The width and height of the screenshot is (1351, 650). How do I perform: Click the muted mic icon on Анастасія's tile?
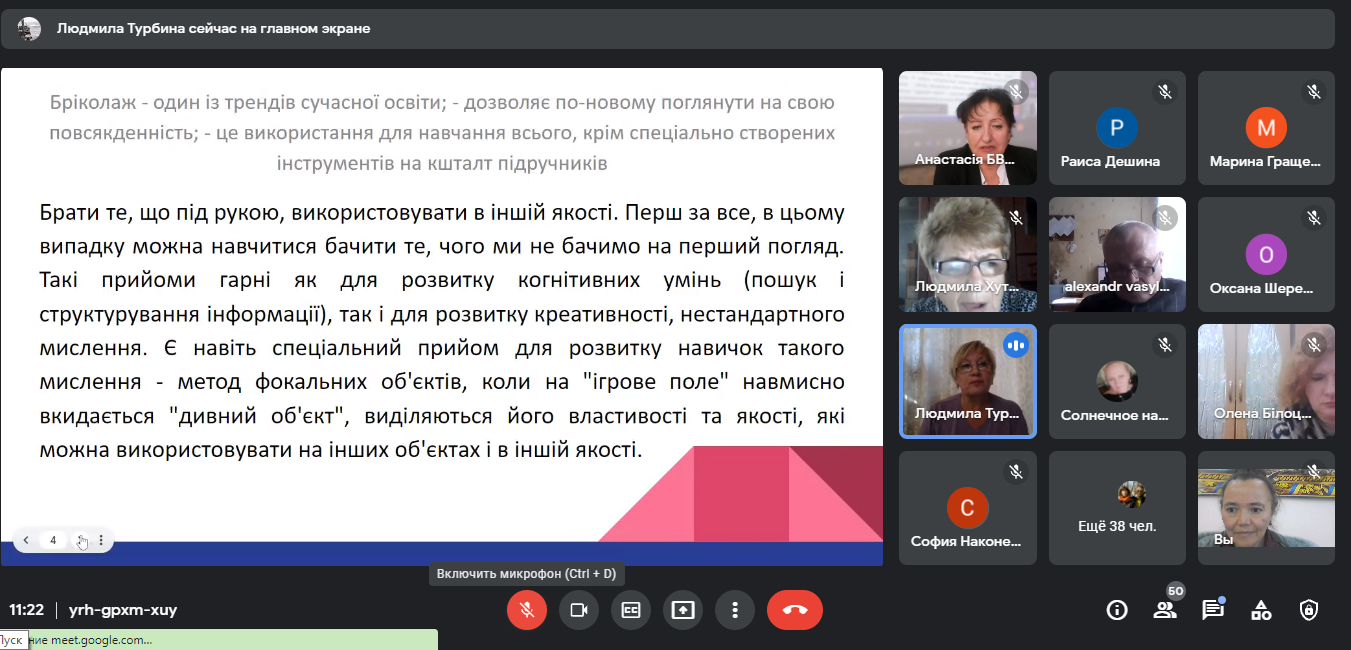(x=1016, y=92)
